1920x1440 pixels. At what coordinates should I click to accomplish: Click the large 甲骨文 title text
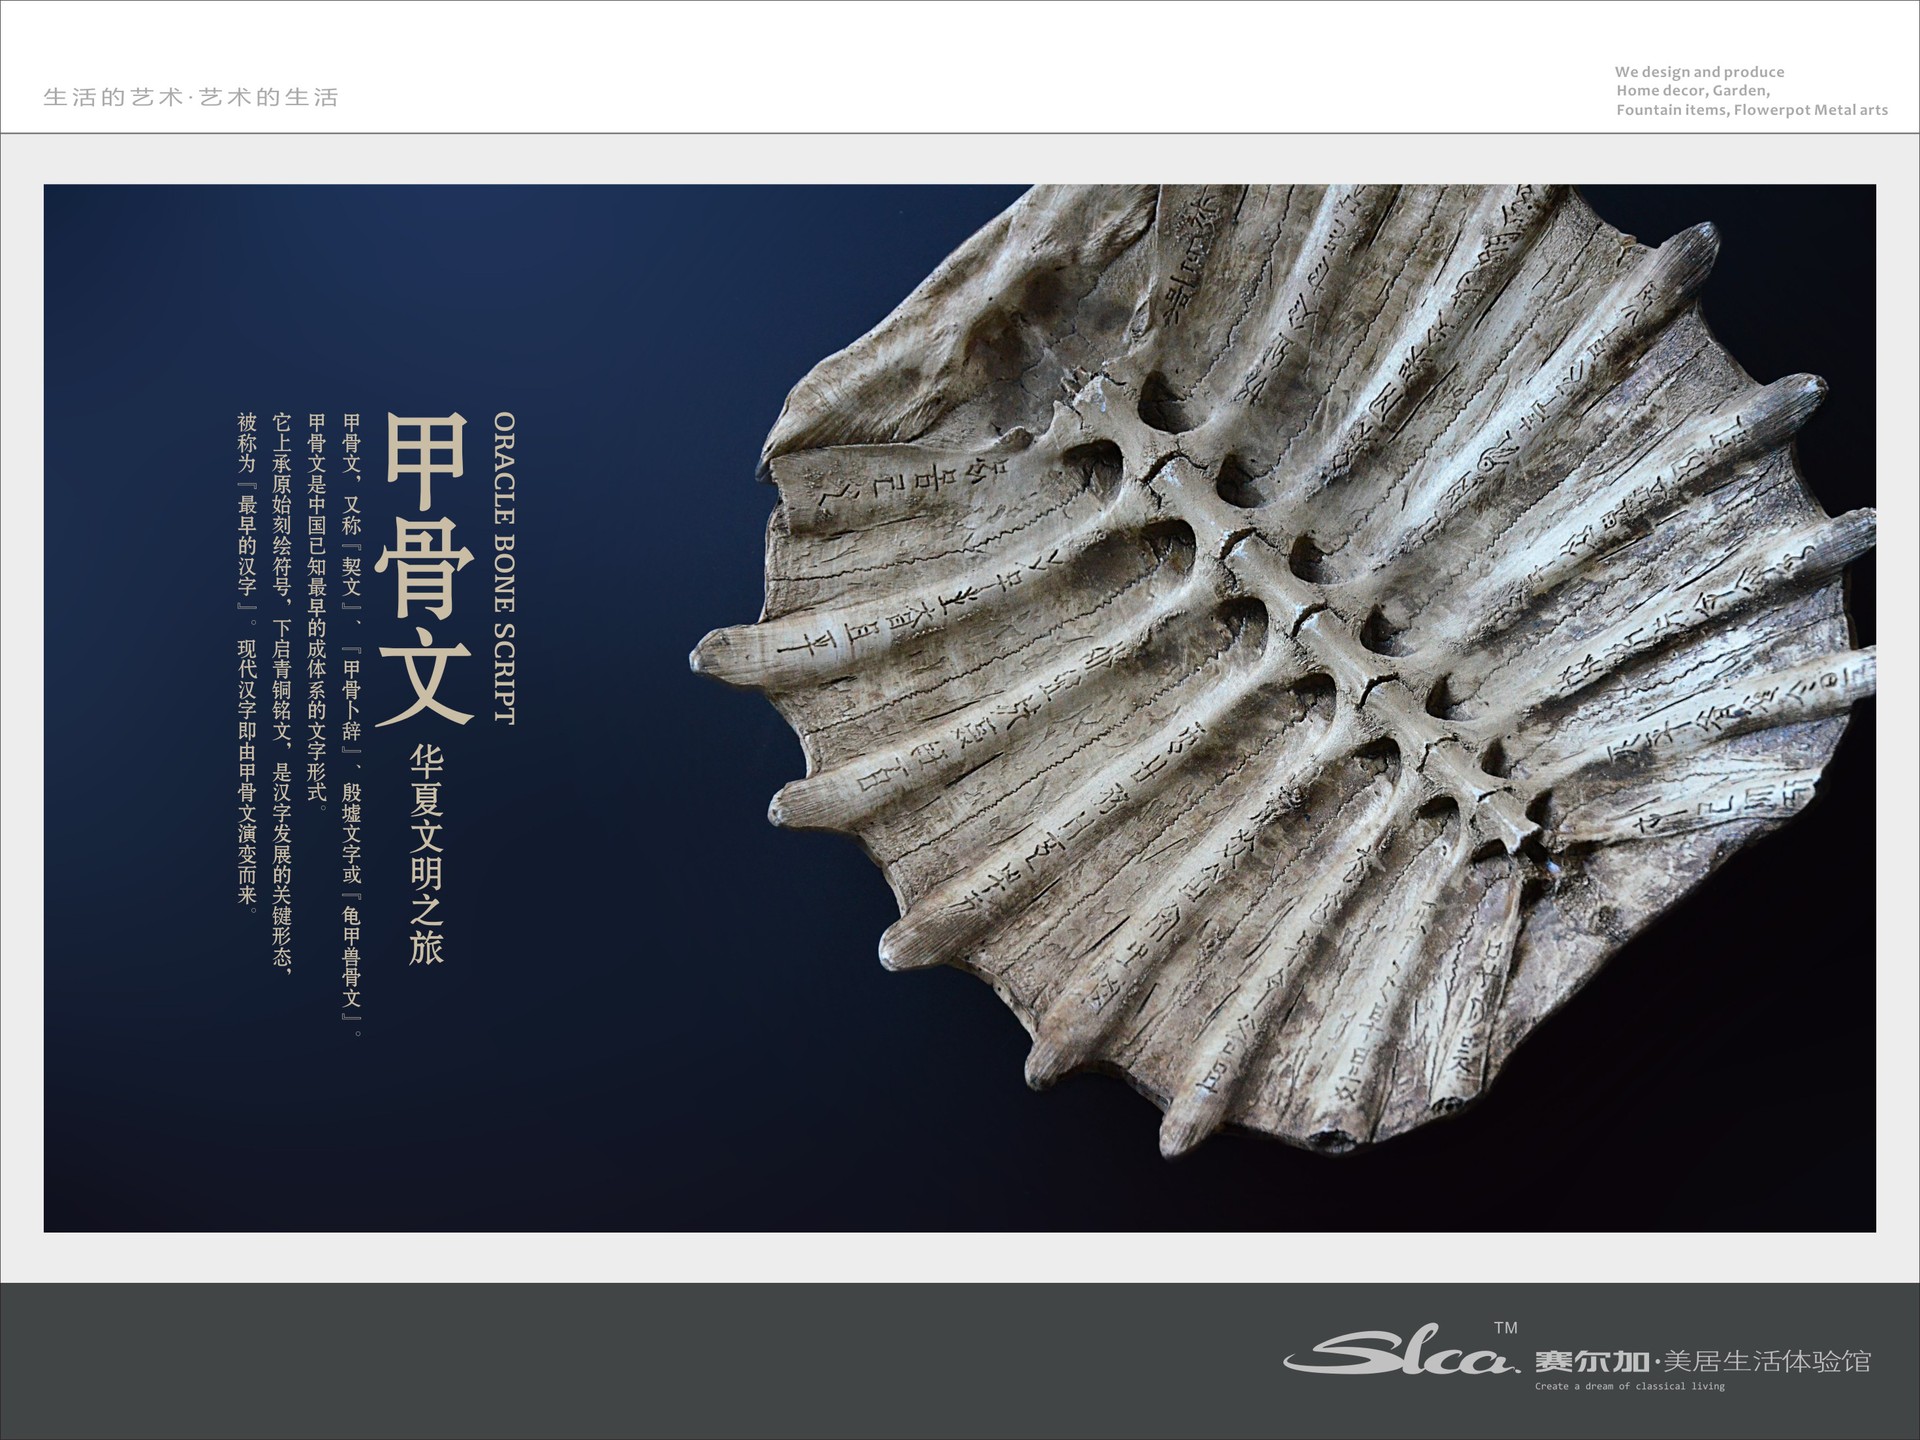(424, 568)
